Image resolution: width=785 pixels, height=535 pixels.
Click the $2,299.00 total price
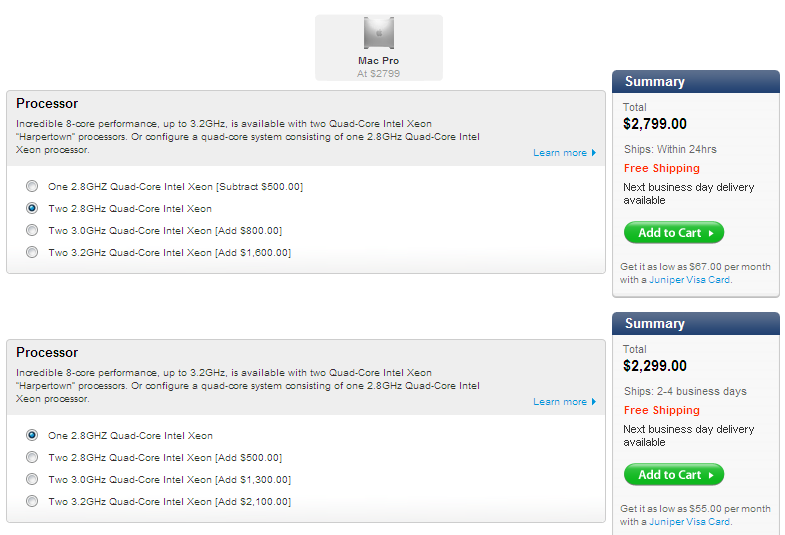(655, 366)
